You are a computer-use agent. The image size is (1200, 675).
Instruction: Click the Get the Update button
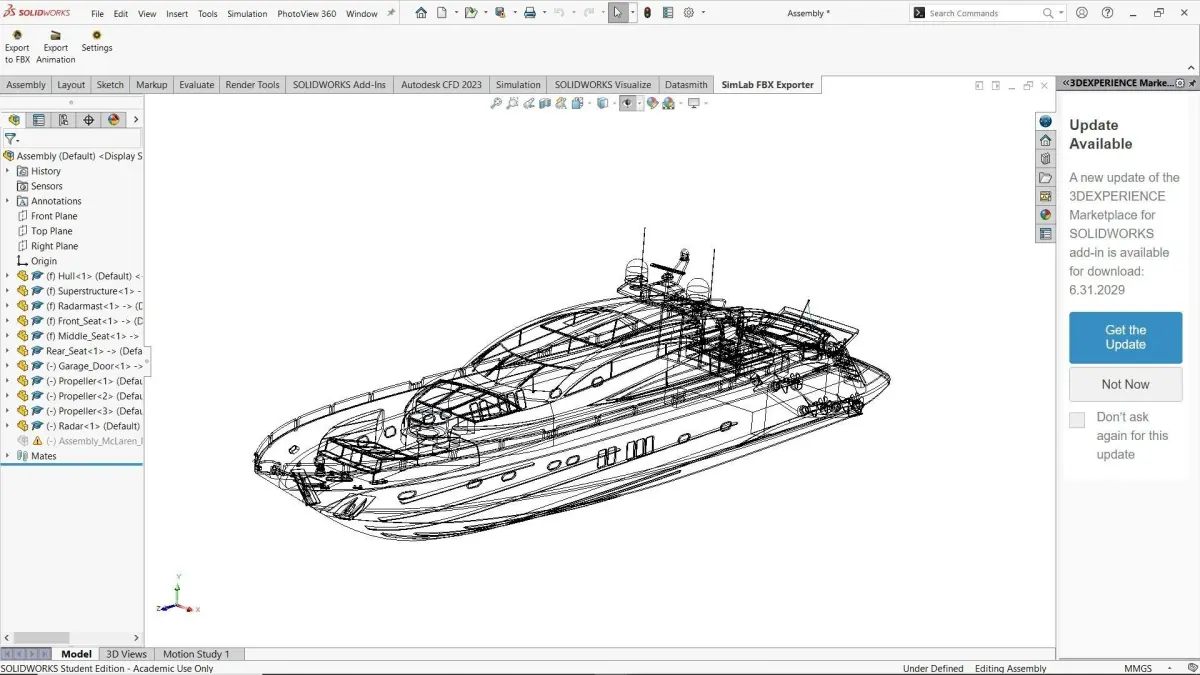[1125, 337]
